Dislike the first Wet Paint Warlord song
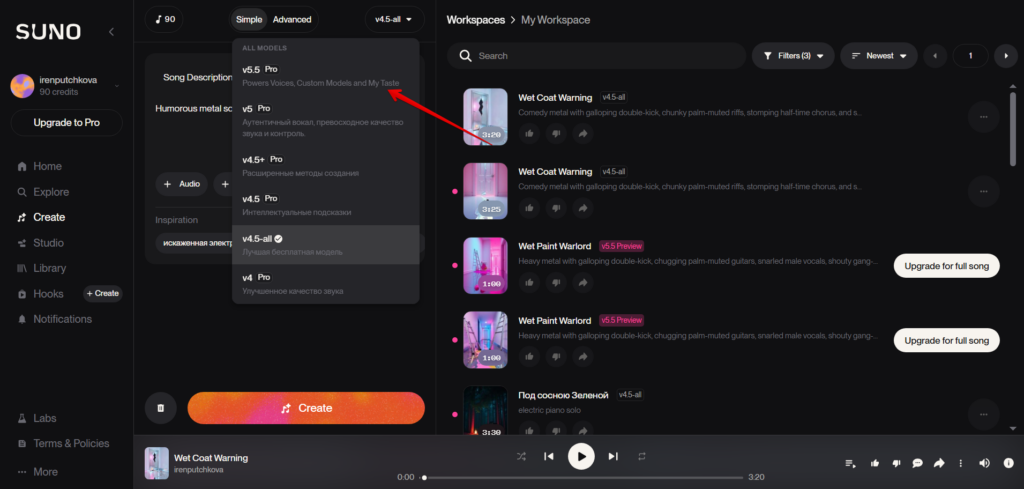This screenshot has width=1024, height=489. [x=556, y=282]
